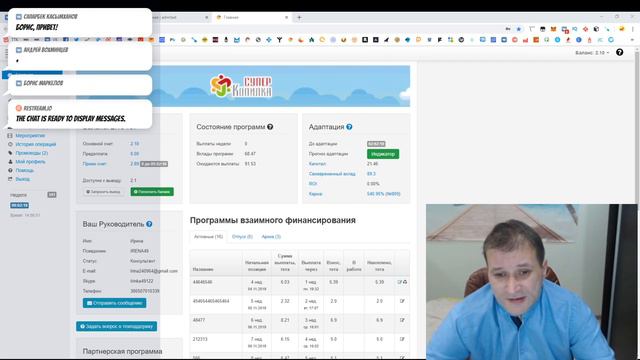Click Своевременный вклад value 69.3

click(371, 174)
